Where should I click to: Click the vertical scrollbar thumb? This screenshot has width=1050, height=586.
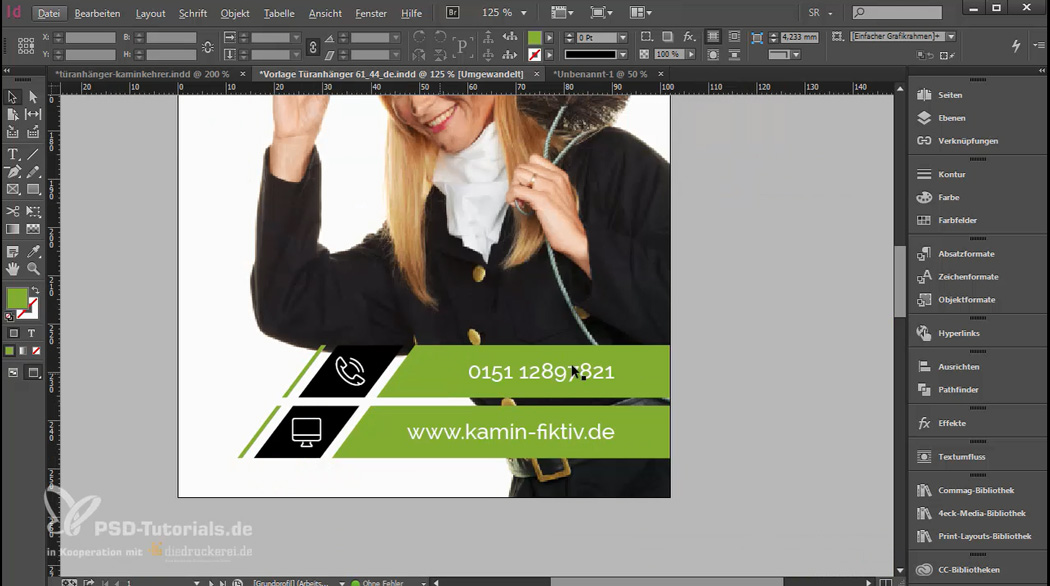point(900,282)
